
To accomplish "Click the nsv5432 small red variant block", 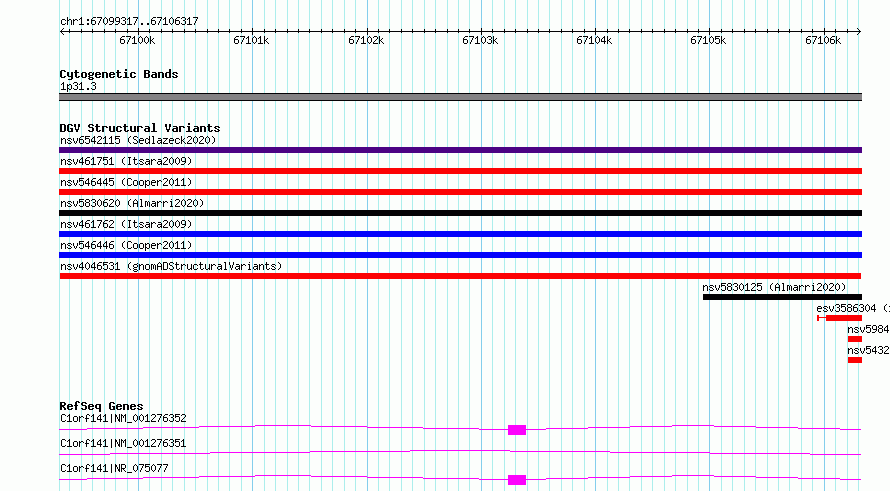I will [x=855, y=360].
